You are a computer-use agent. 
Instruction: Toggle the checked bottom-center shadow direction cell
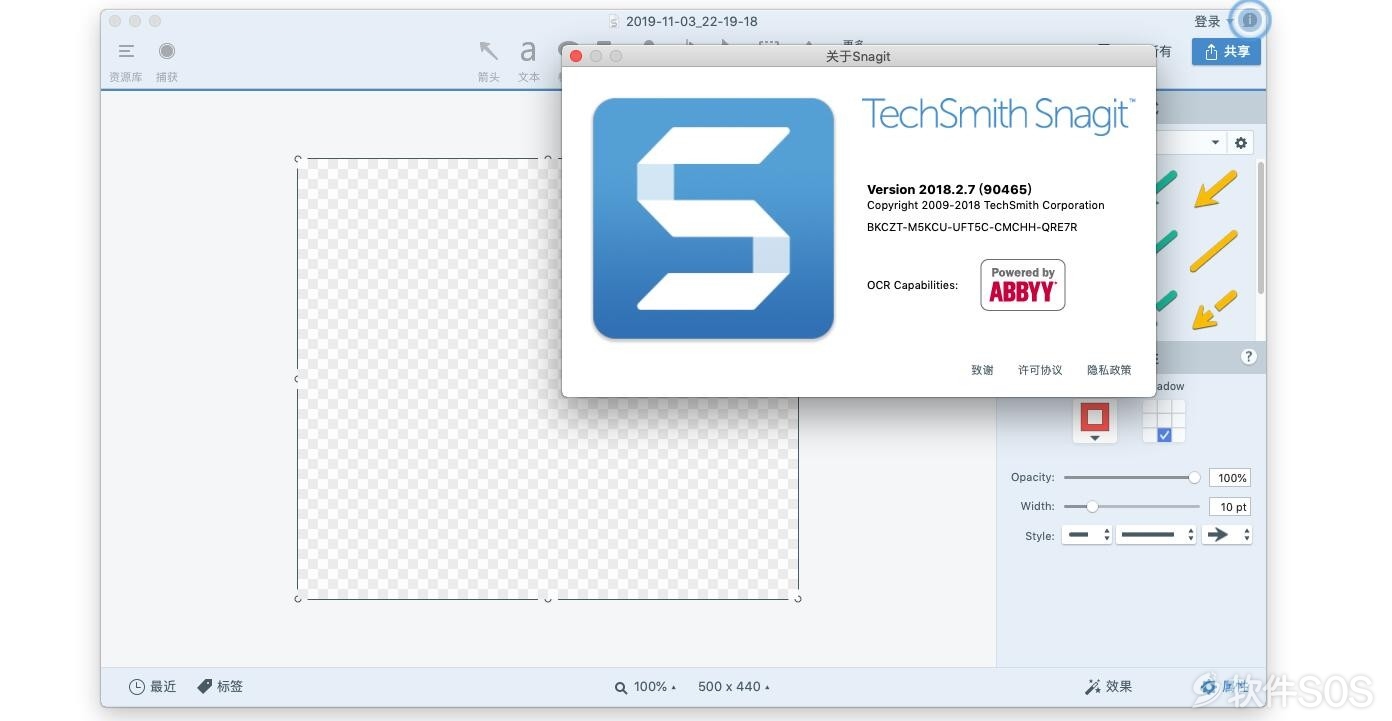click(1164, 435)
